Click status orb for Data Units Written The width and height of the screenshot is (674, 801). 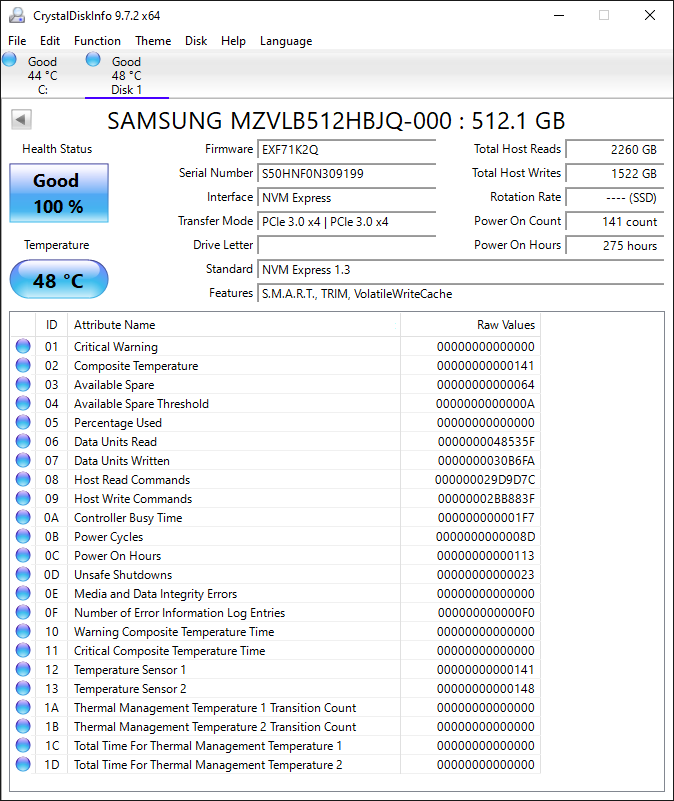(x=23, y=461)
